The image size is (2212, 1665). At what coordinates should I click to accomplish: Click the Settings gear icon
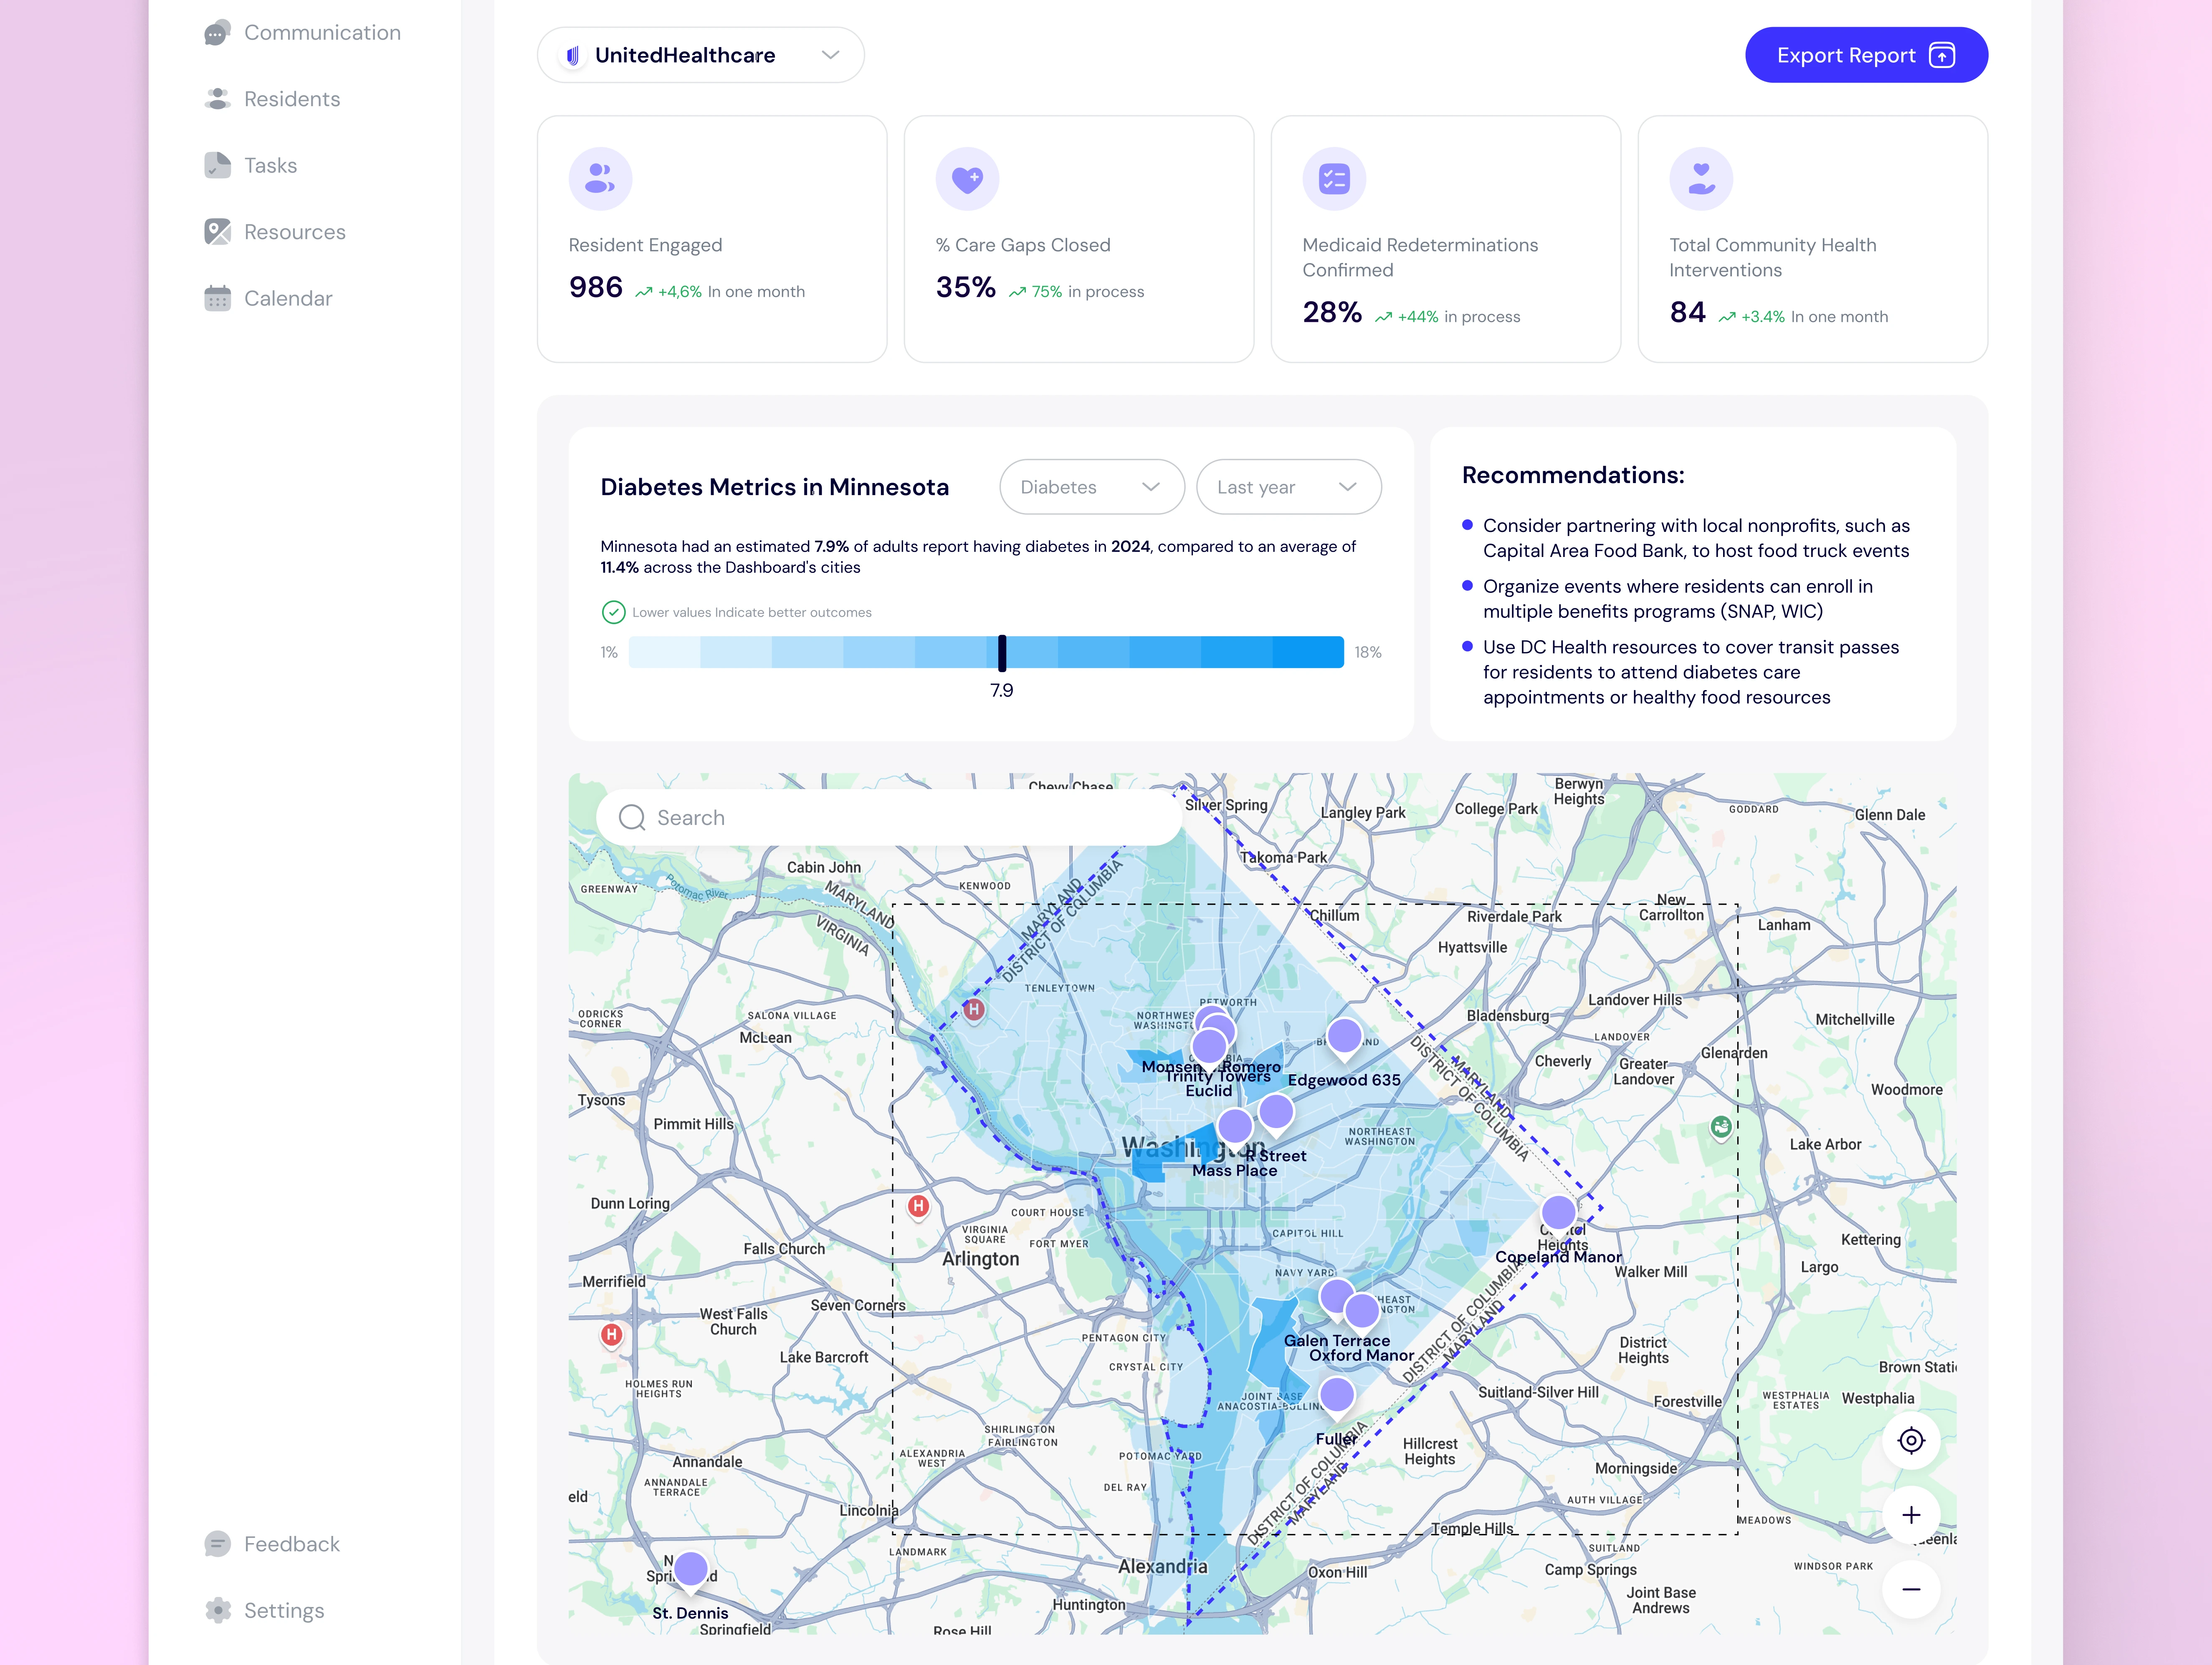coord(217,1610)
